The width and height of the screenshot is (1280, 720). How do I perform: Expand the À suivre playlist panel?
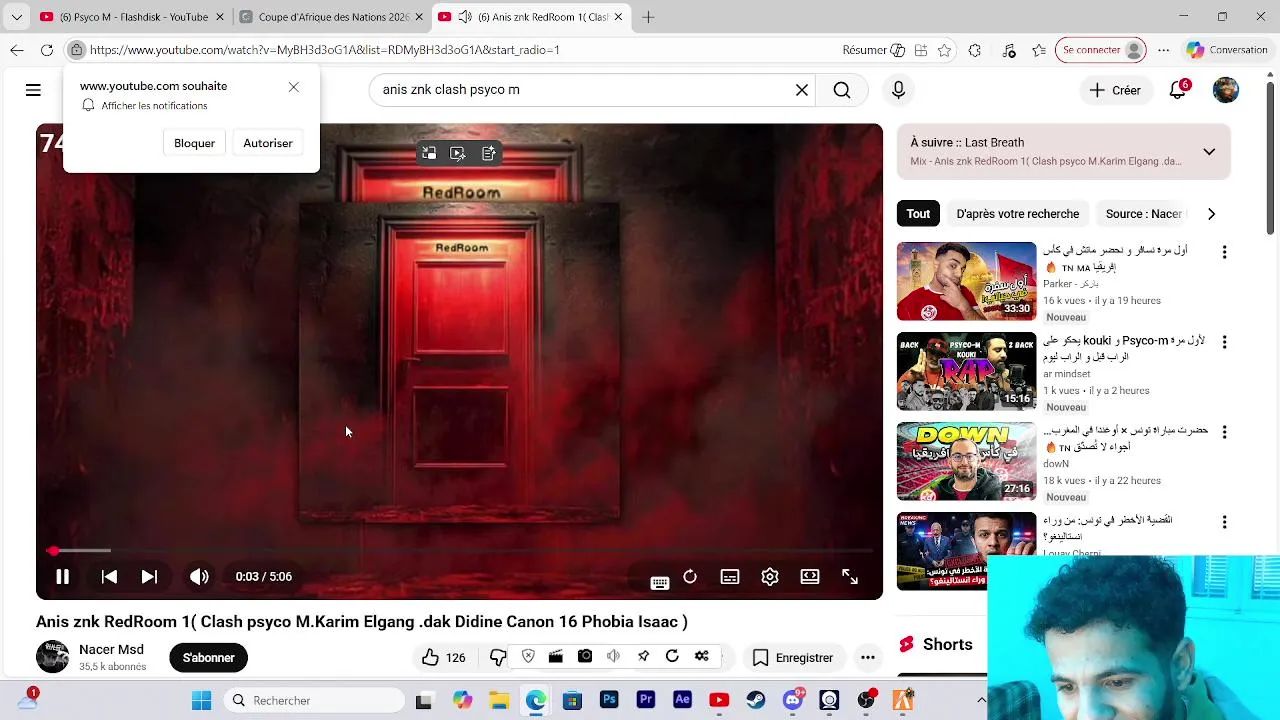(x=1209, y=152)
